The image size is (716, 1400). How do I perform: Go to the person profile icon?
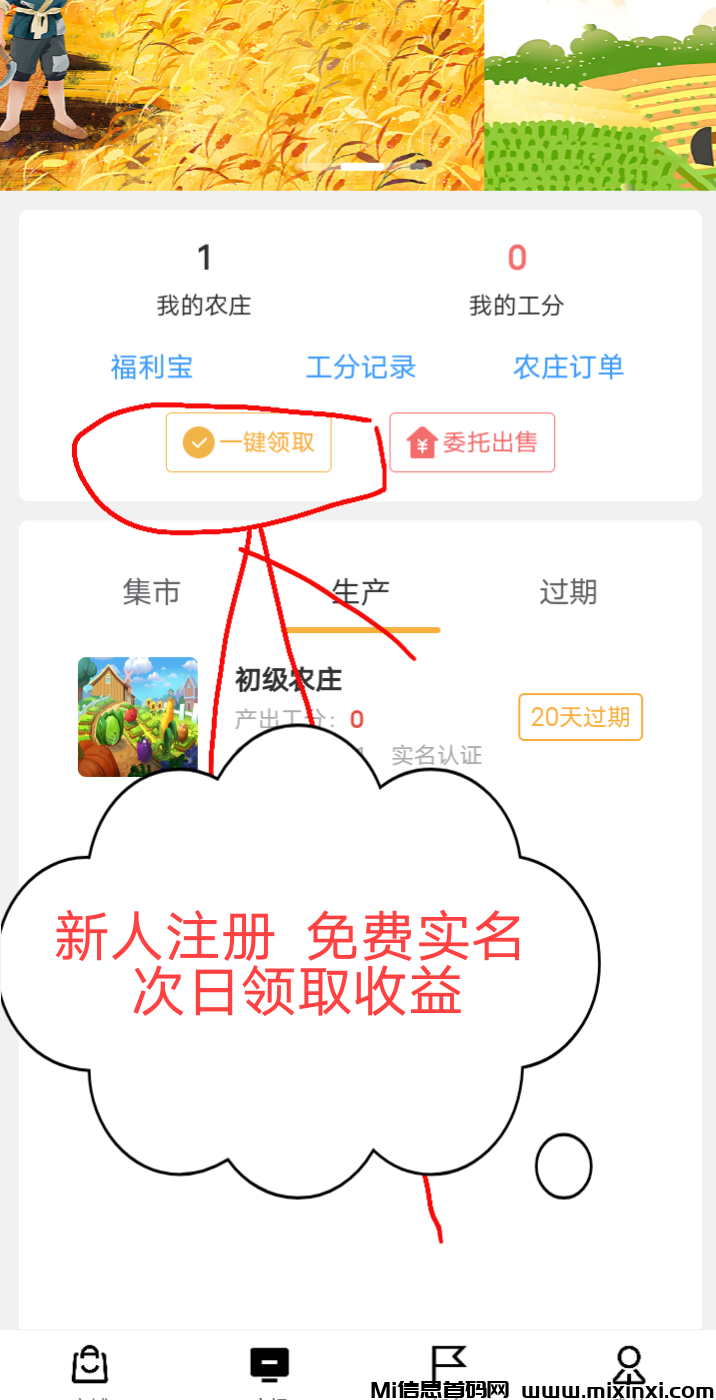point(627,1366)
